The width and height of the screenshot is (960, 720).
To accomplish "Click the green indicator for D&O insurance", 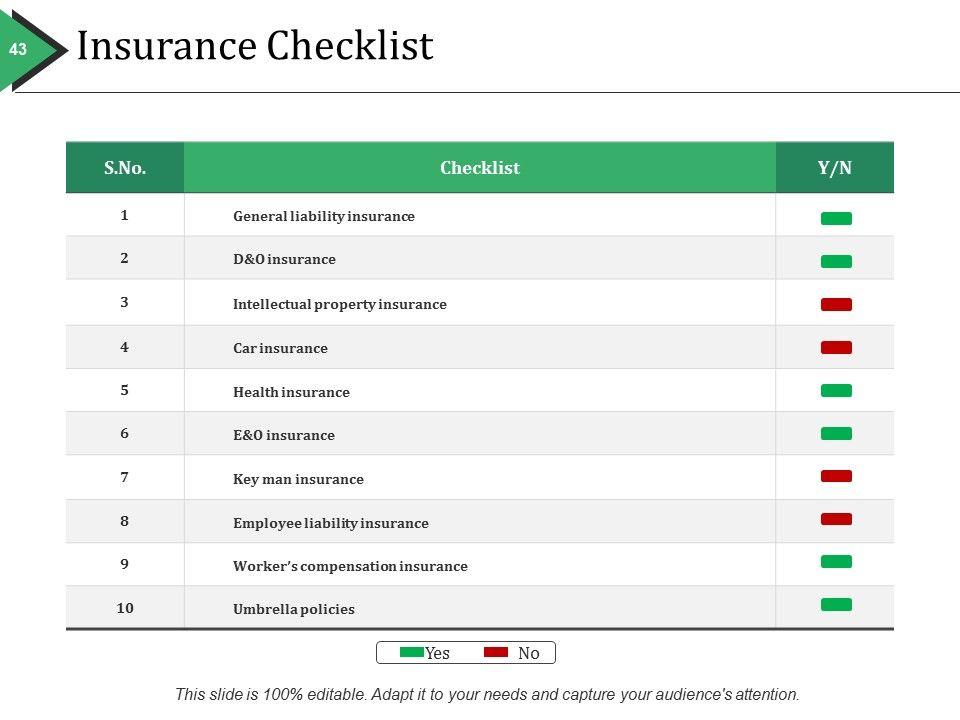I will coord(836,261).
